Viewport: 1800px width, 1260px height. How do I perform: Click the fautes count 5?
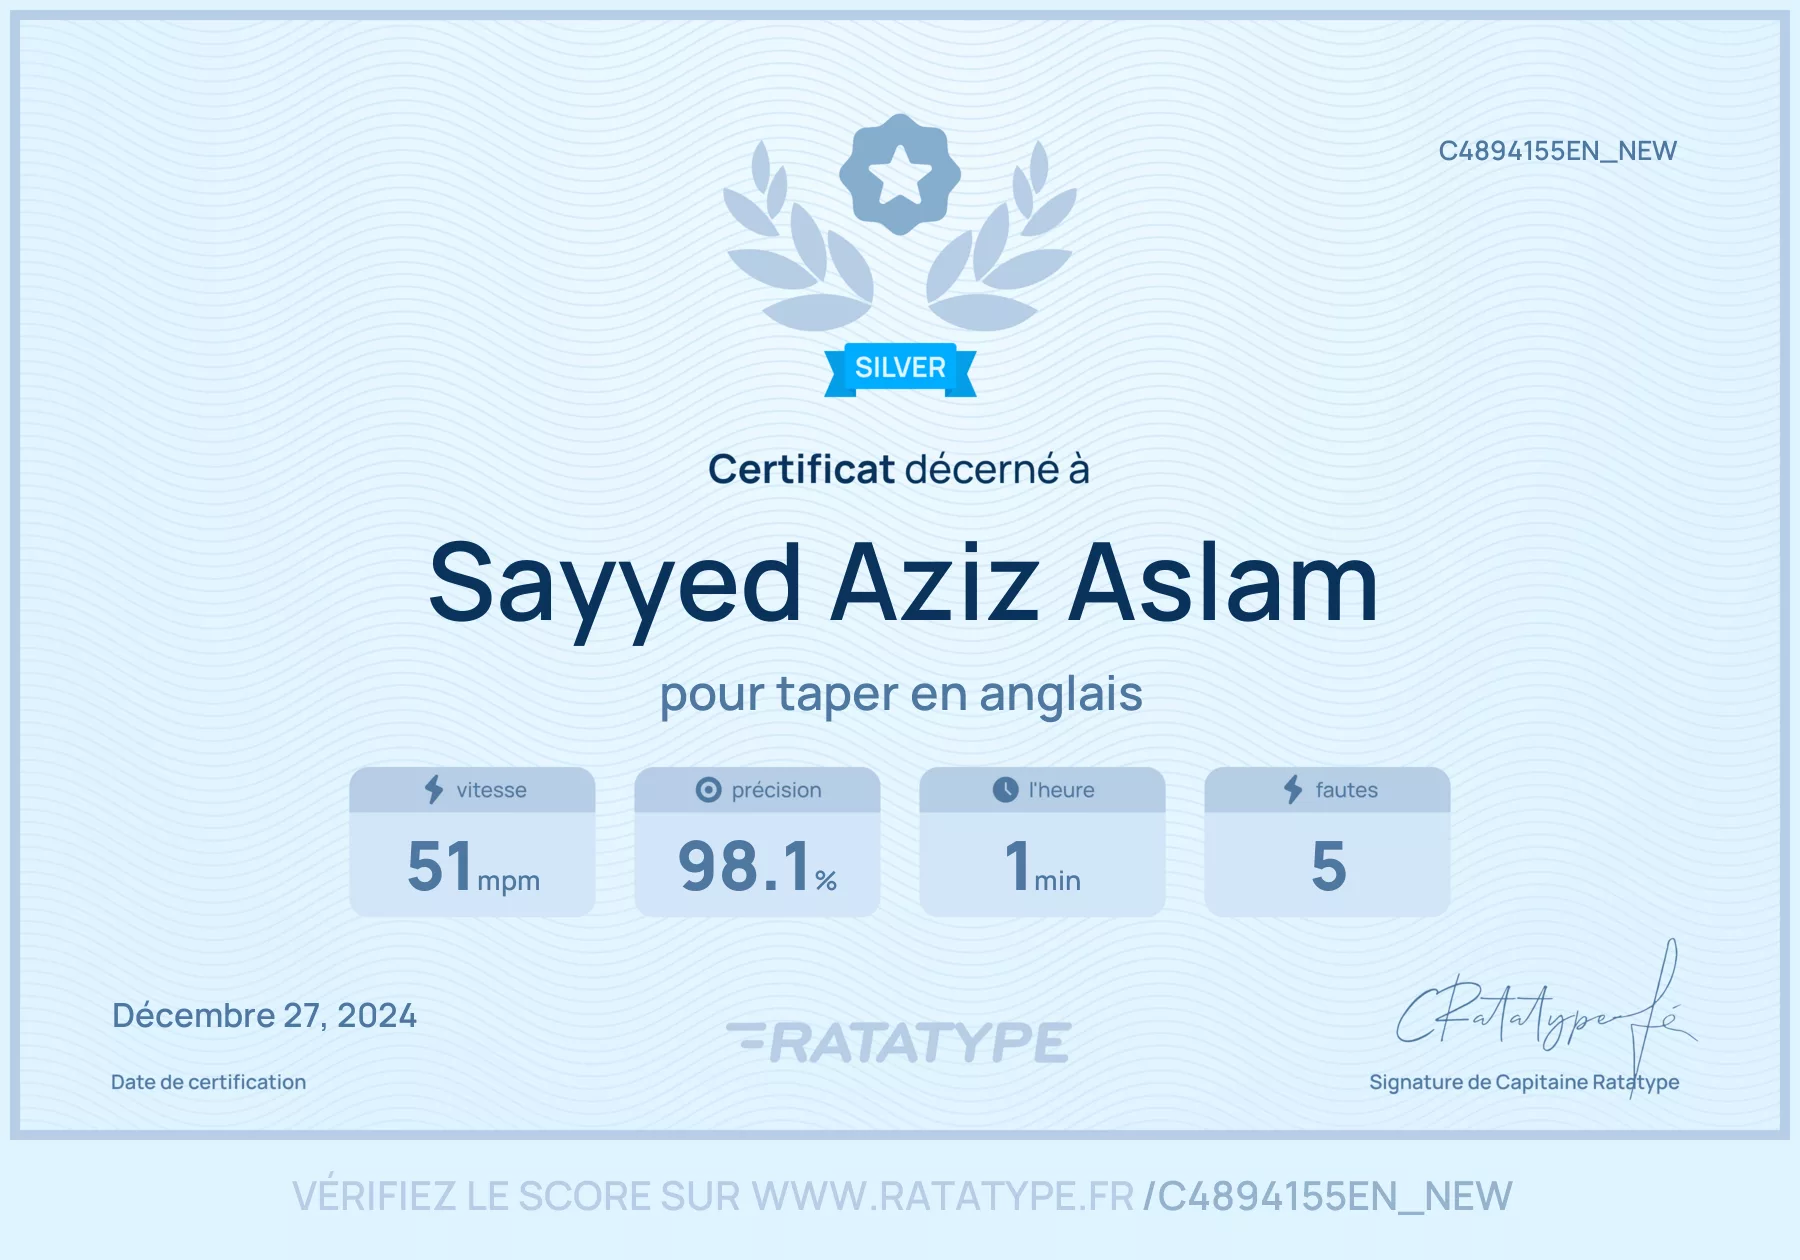tap(1328, 866)
